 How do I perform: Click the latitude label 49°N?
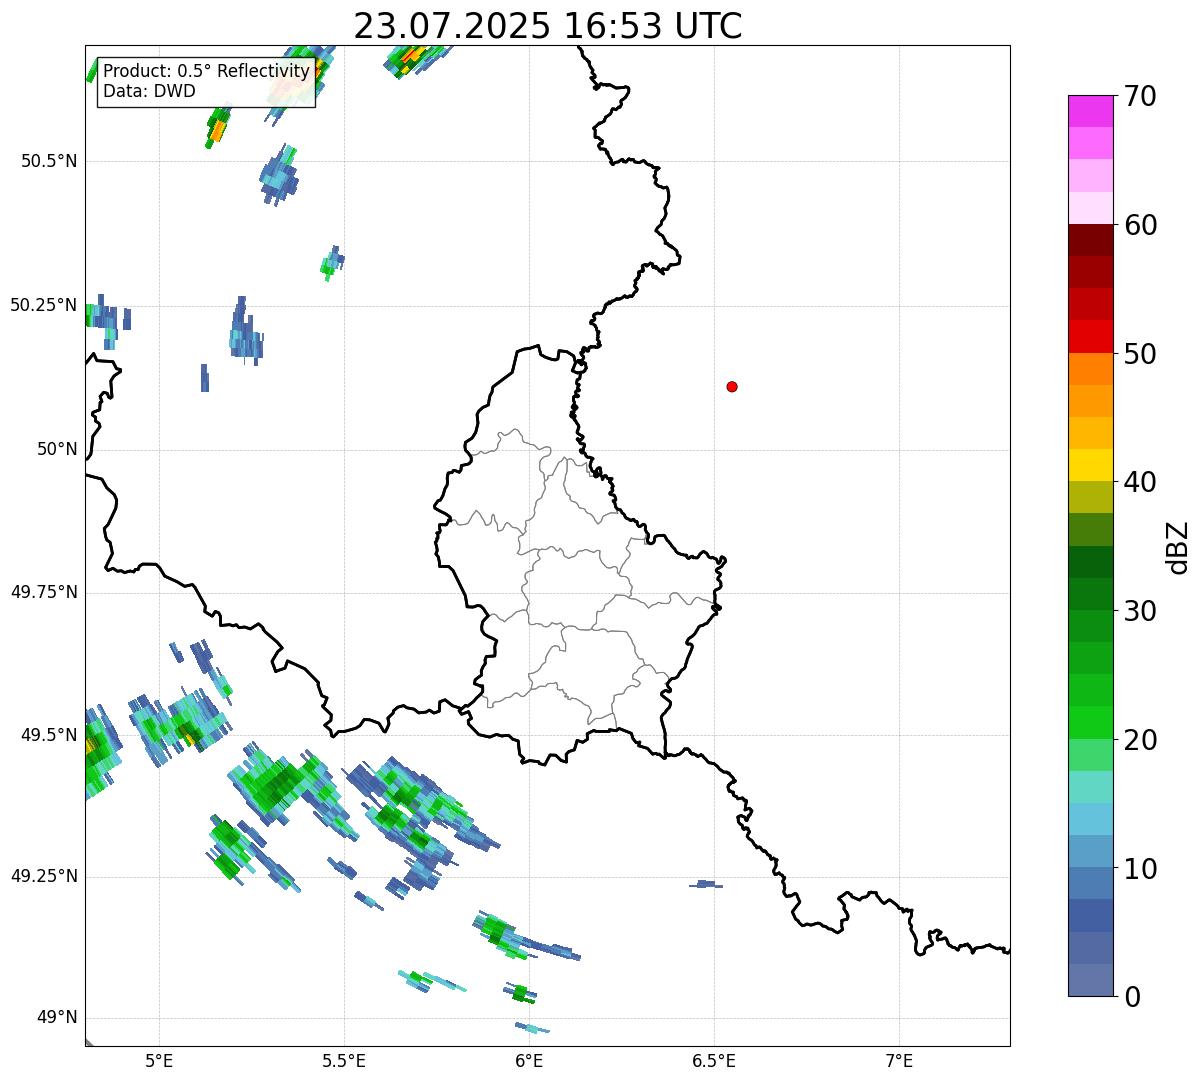(x=57, y=1018)
